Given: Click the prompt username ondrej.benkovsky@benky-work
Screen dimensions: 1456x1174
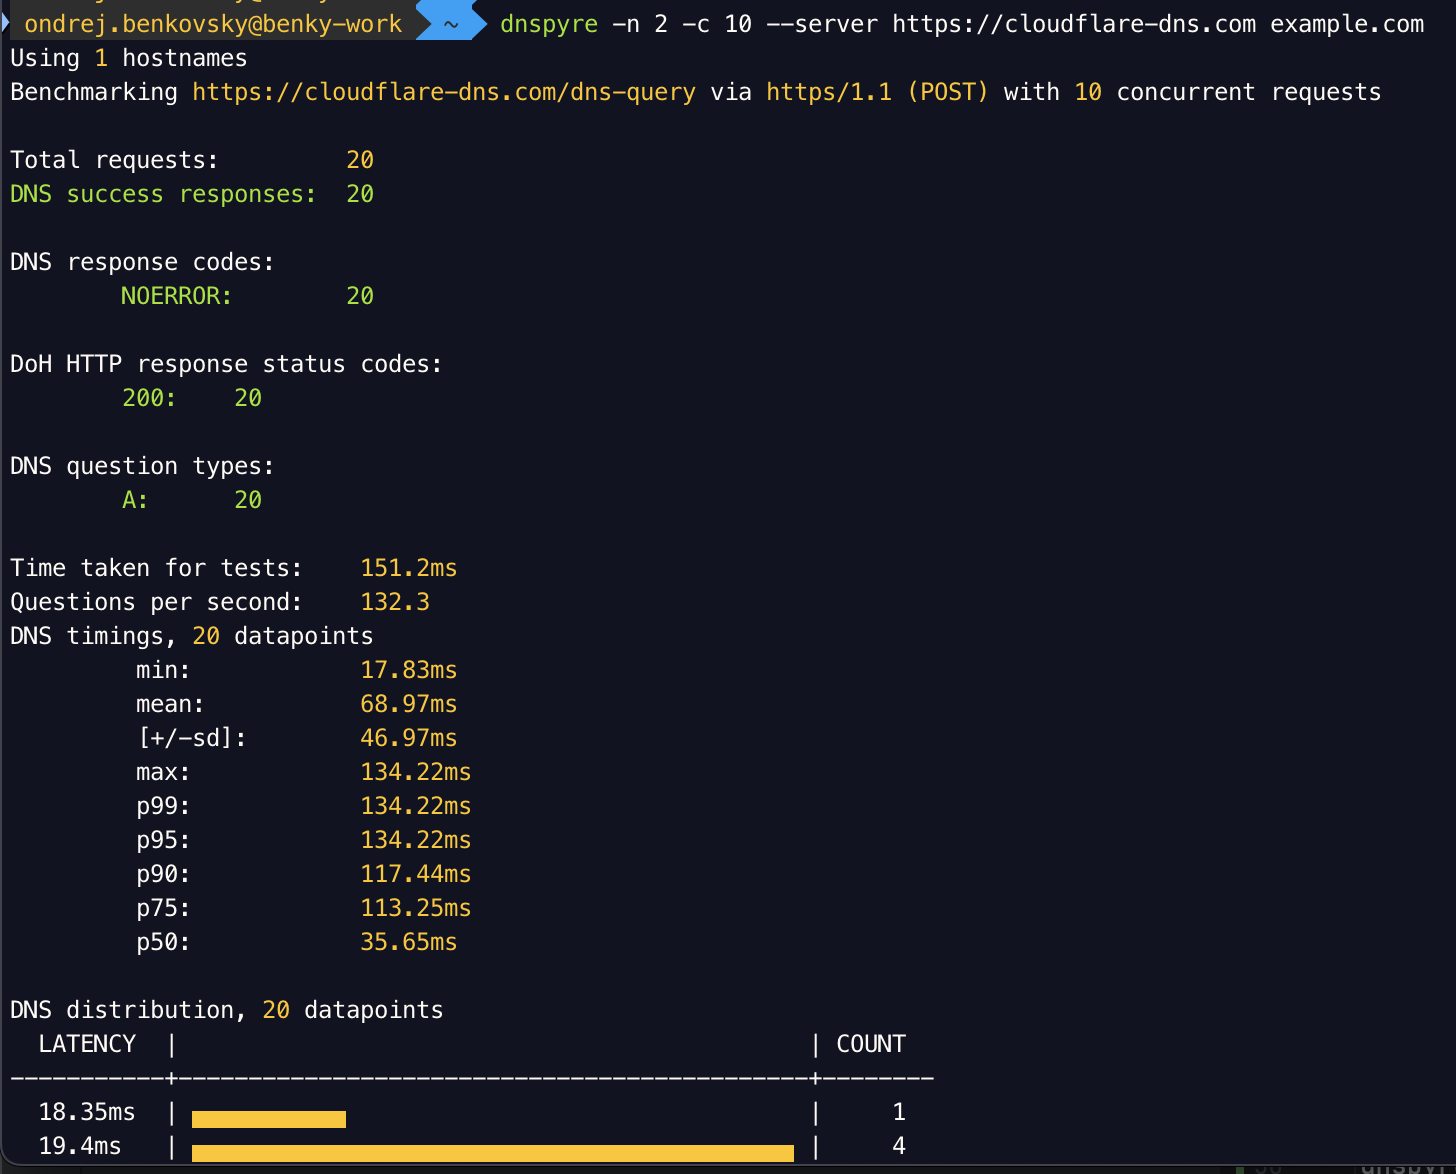Looking at the screenshot, I should click(x=213, y=24).
